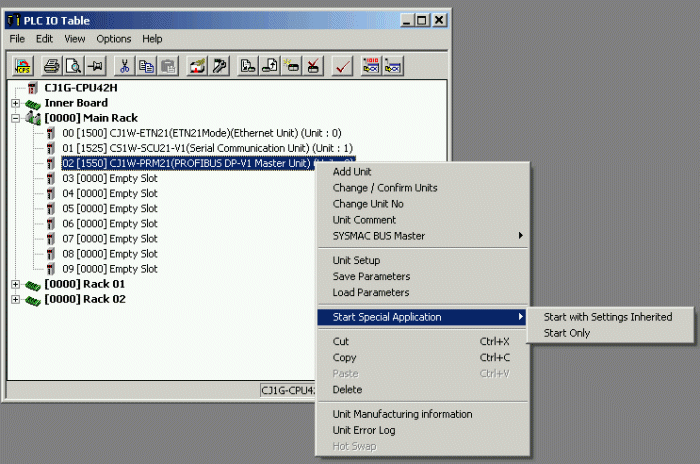Image resolution: width=700 pixels, height=464 pixels.
Task: Select Change / Confirm Units
Action: click(422, 188)
